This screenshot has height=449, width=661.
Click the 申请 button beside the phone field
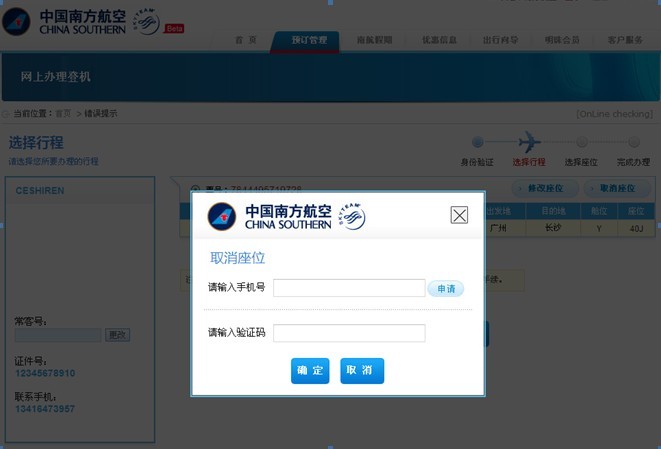pyautogui.click(x=446, y=289)
